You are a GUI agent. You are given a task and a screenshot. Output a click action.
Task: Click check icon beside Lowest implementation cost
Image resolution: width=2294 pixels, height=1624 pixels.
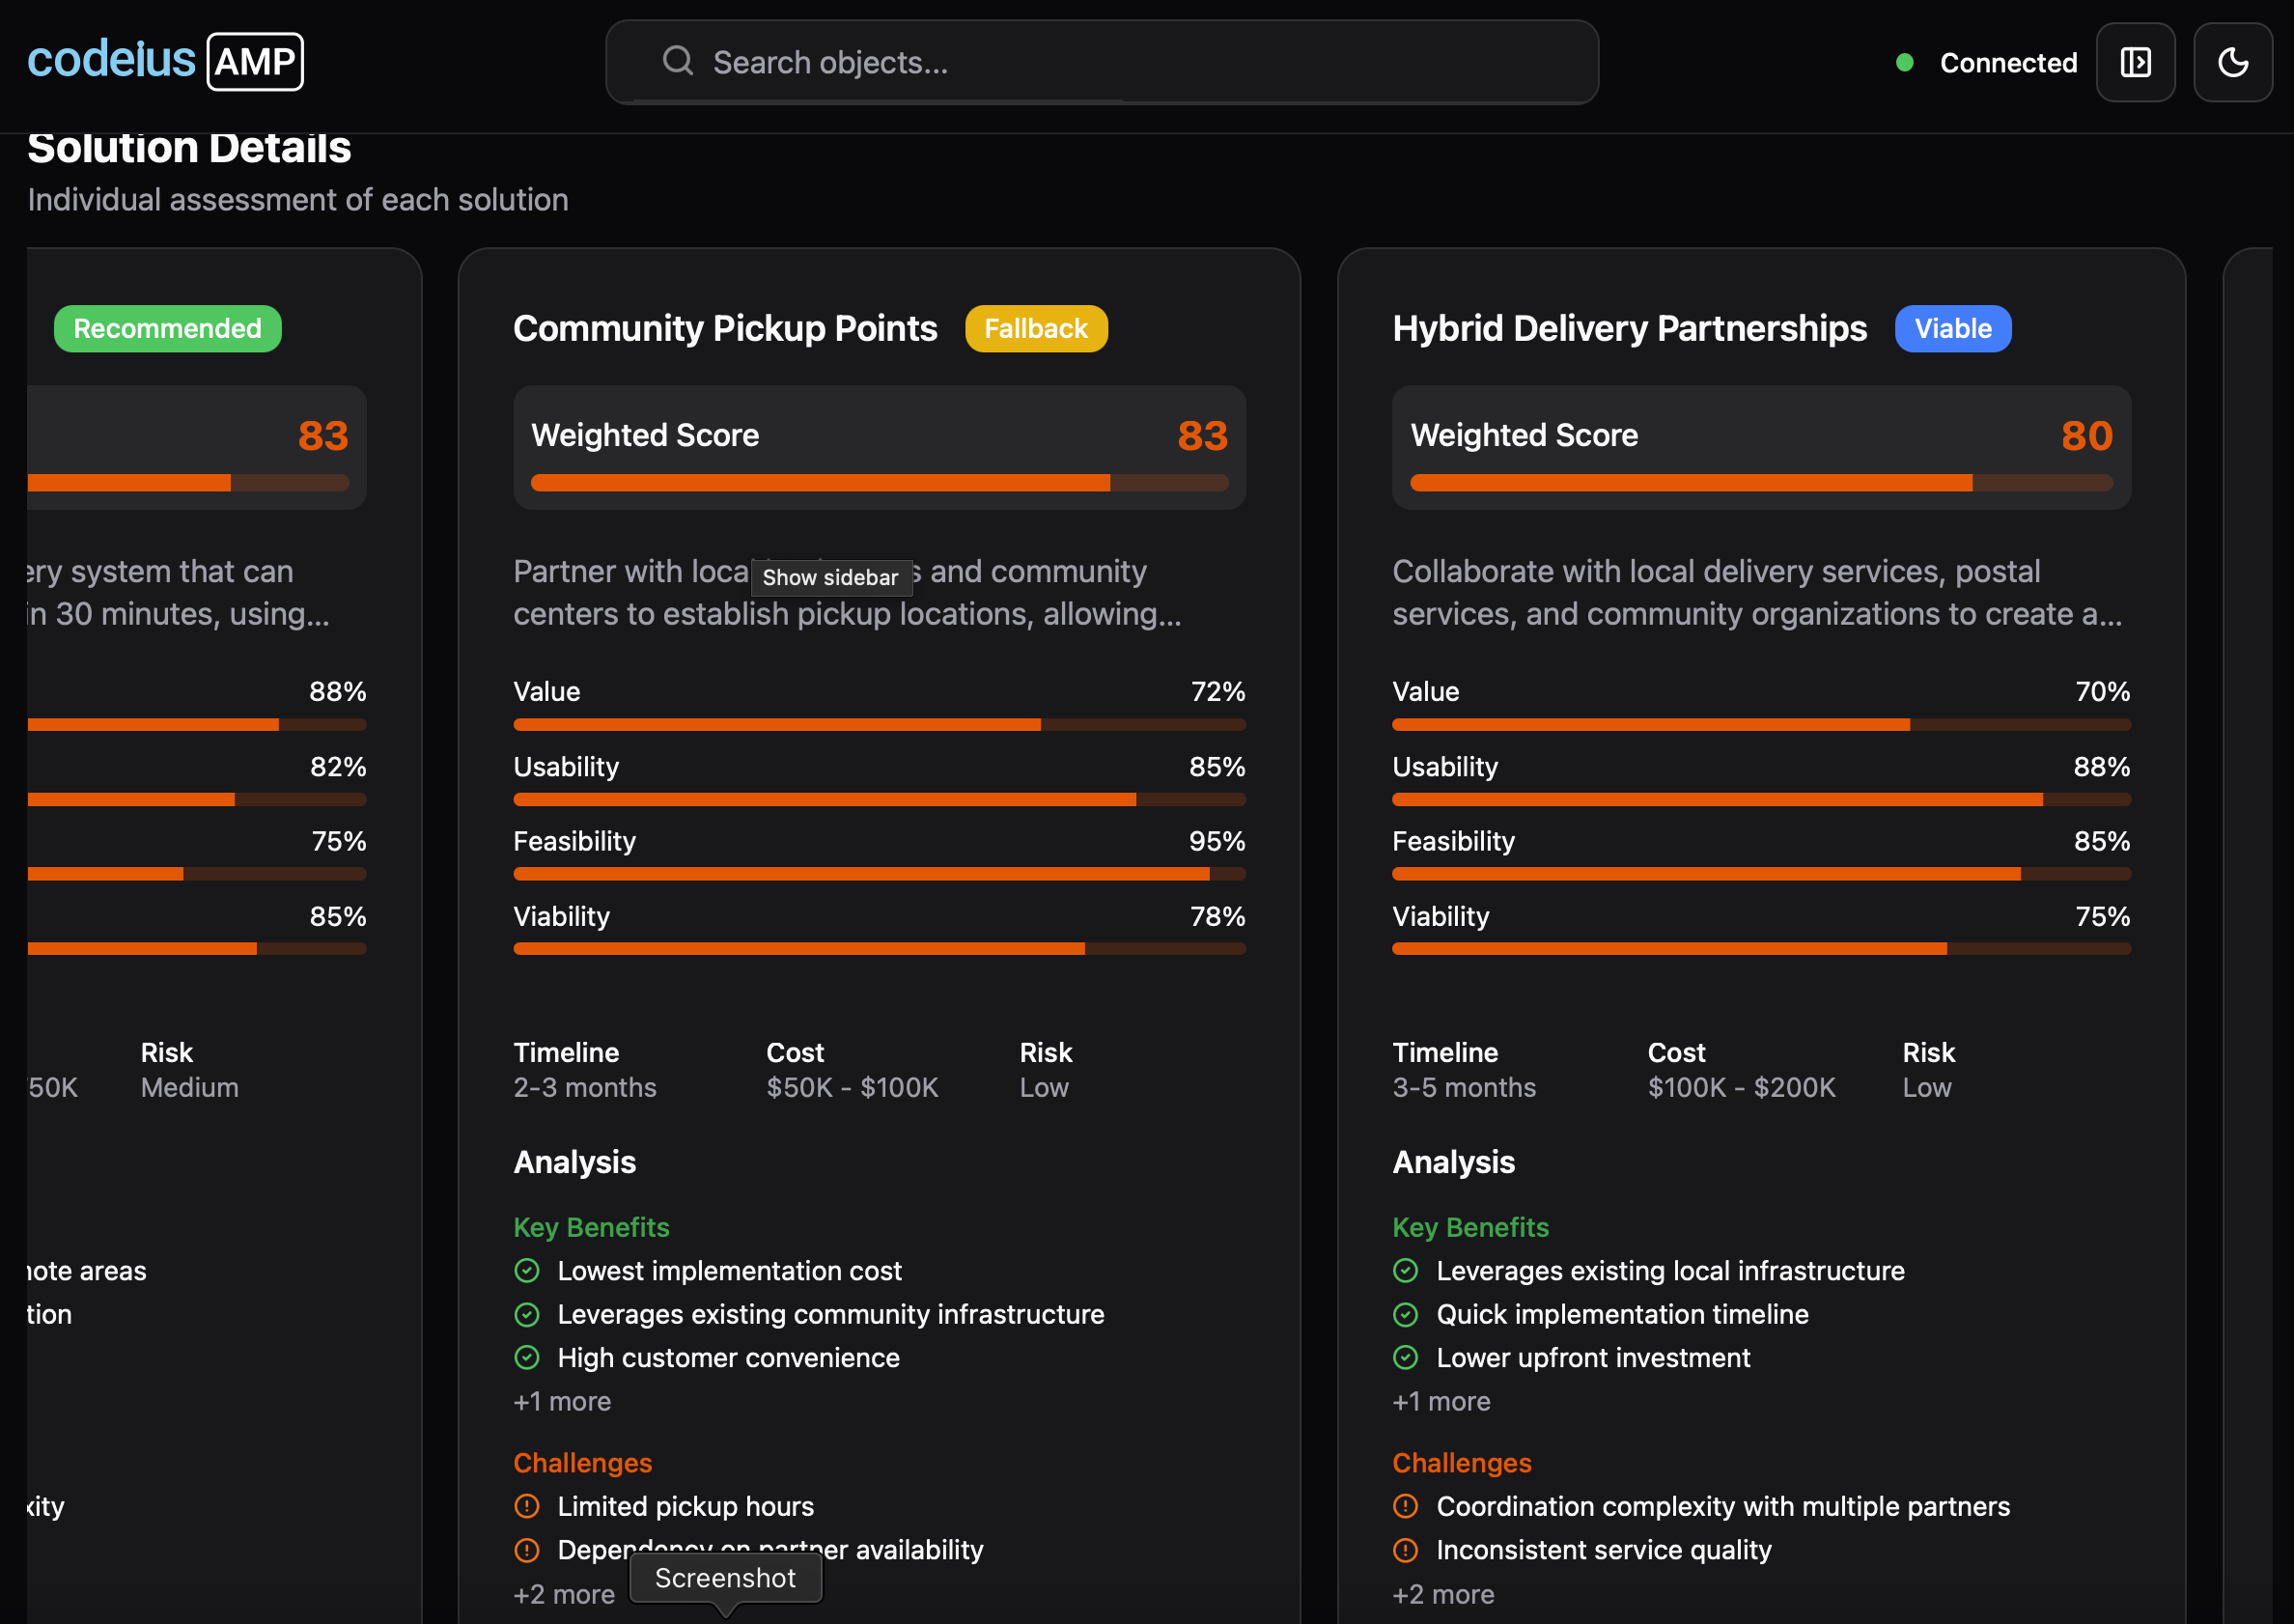[x=527, y=1270]
